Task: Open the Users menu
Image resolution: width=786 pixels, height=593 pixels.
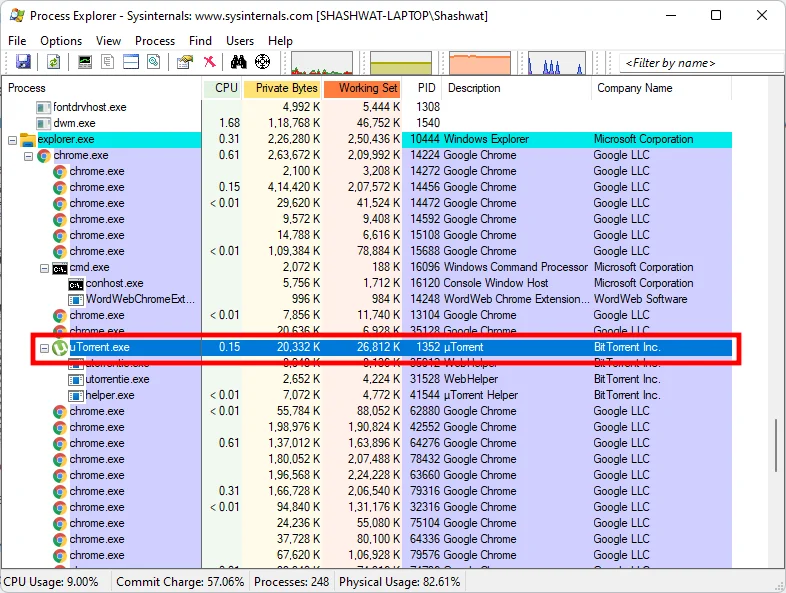Action: (x=240, y=40)
